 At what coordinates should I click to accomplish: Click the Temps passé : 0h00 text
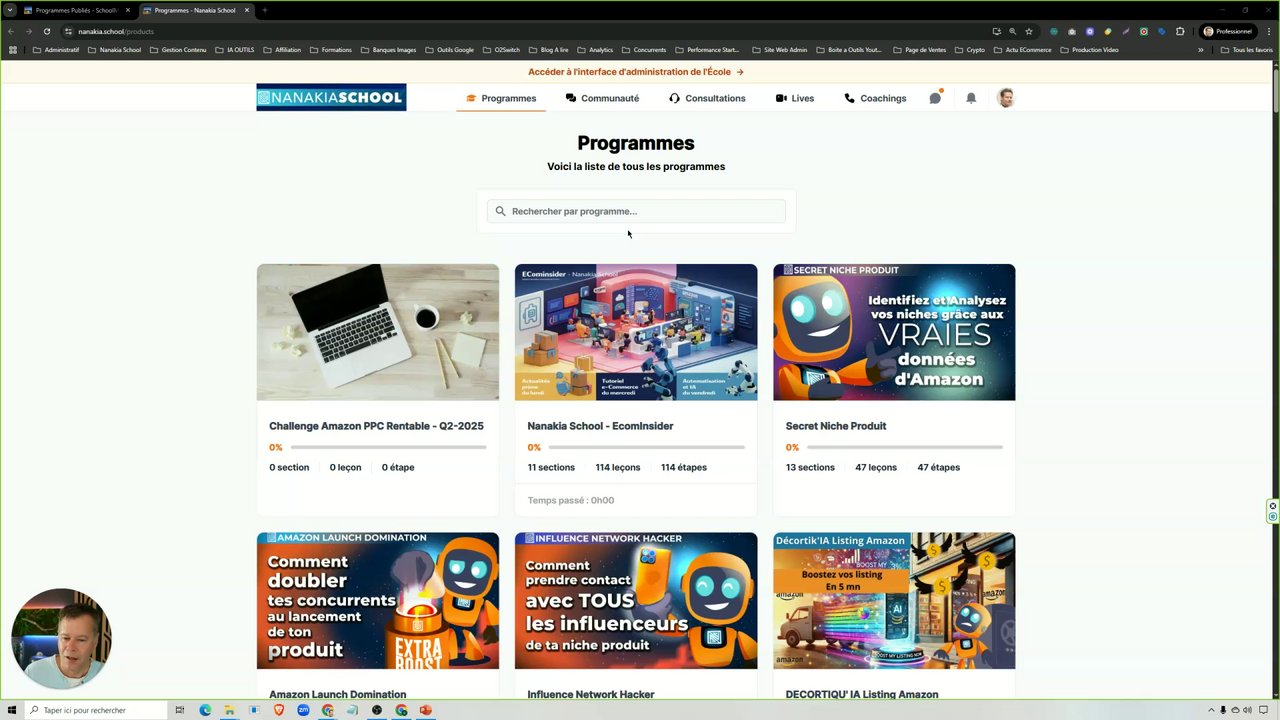pyautogui.click(x=571, y=500)
